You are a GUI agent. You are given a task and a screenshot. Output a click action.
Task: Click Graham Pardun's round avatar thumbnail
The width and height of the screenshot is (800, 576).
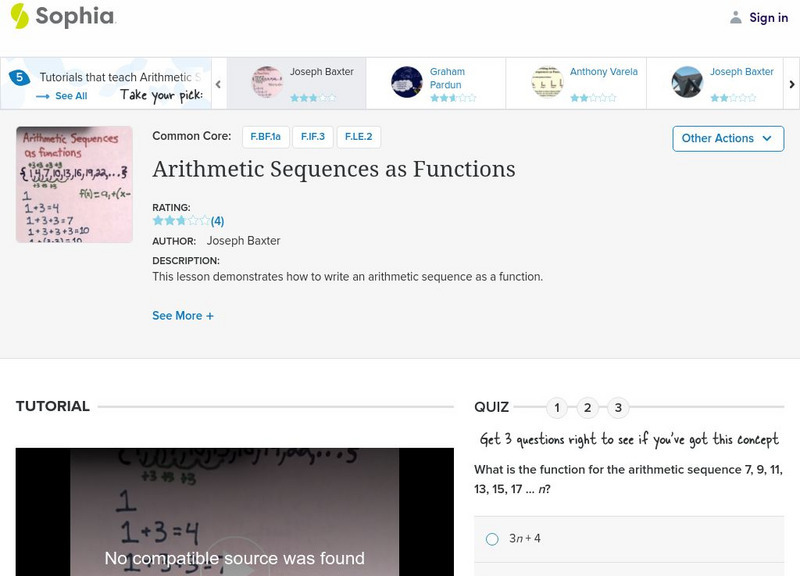[407, 82]
